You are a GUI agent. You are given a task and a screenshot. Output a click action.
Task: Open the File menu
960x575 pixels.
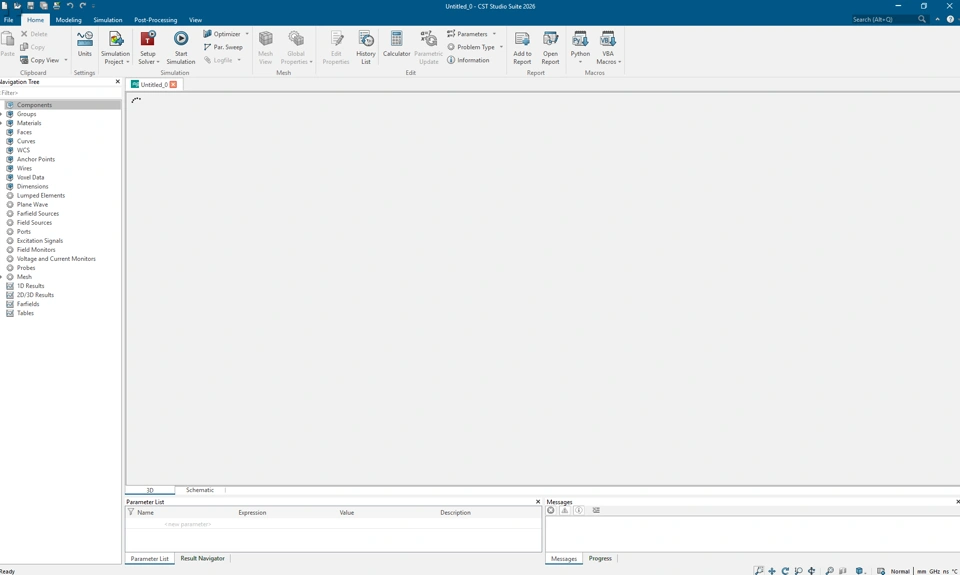(x=9, y=20)
